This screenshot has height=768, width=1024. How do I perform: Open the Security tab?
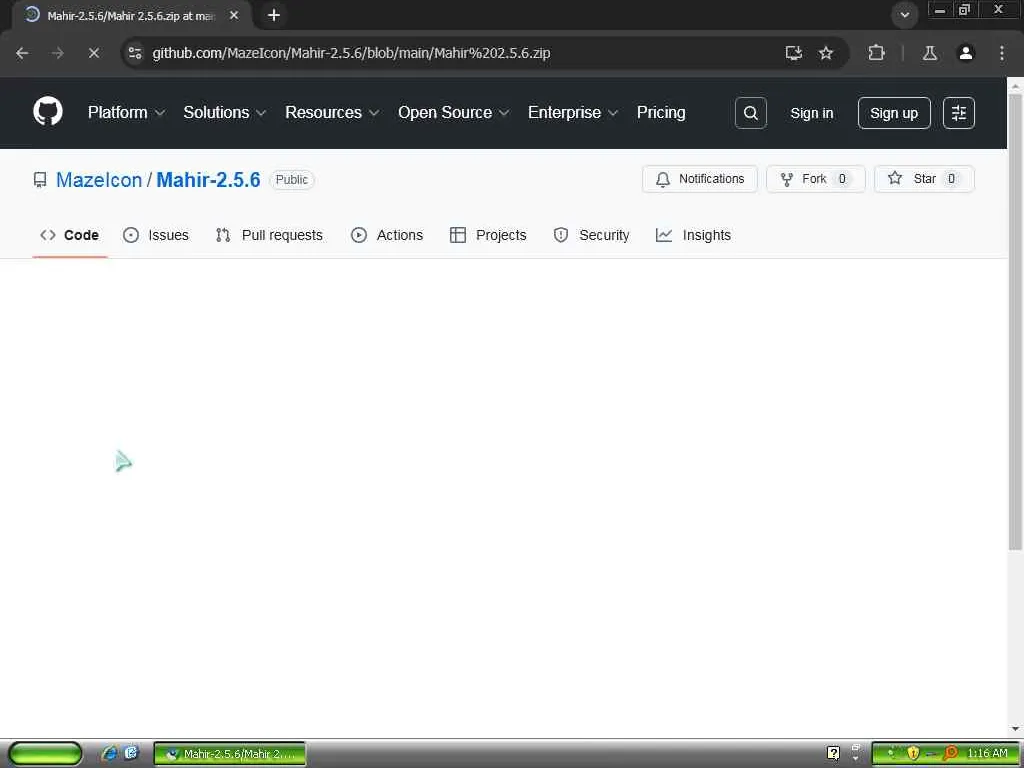click(592, 235)
